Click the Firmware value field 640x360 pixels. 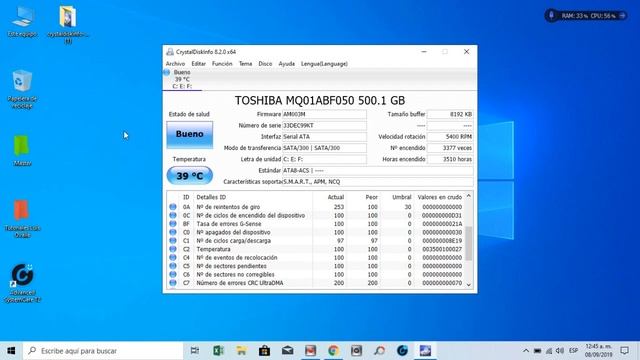(x=324, y=114)
